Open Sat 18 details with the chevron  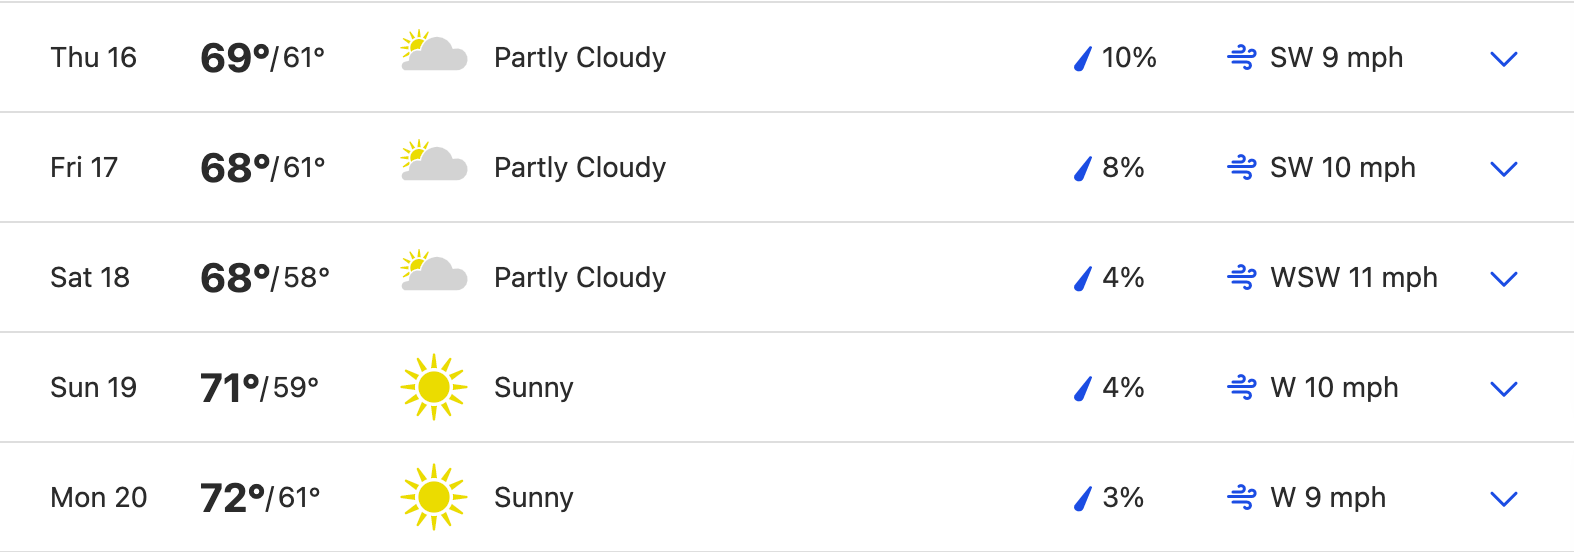point(1503,279)
